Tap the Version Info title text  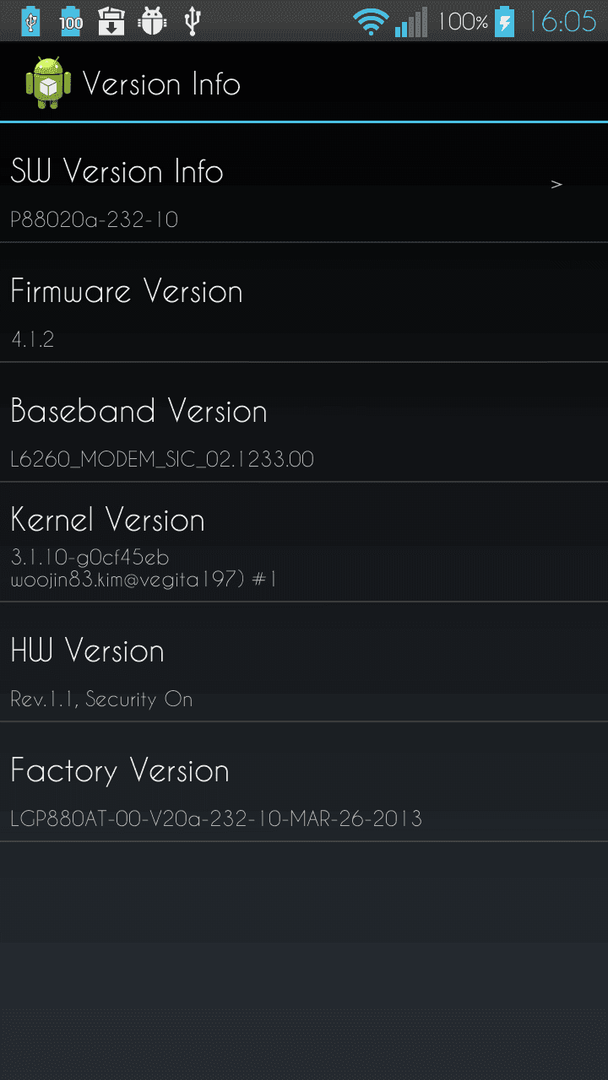coord(162,84)
